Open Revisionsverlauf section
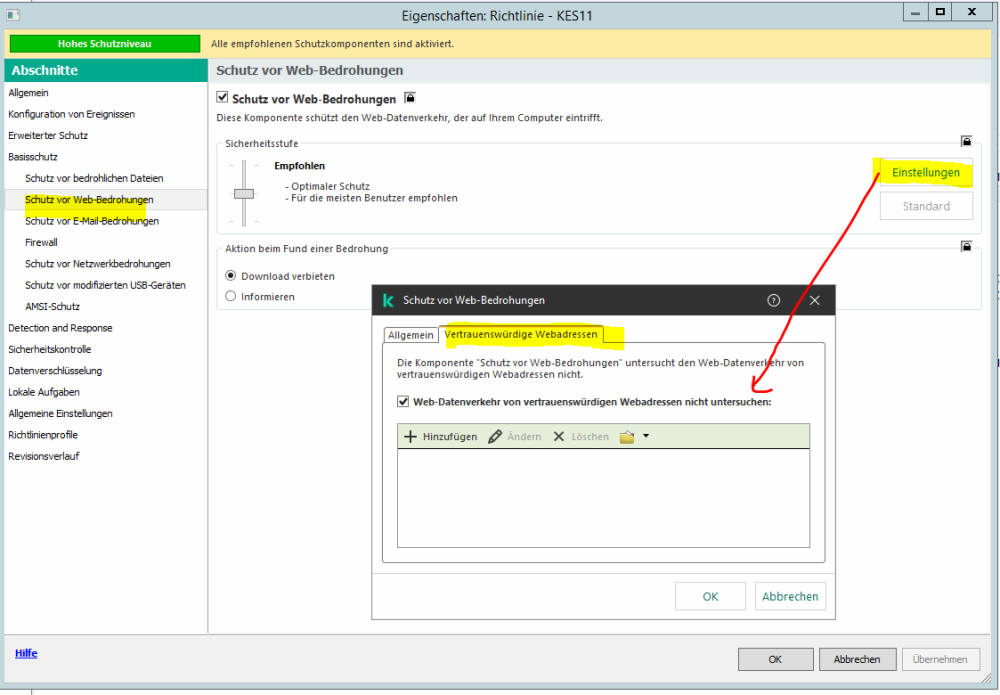The width and height of the screenshot is (1000, 695). point(43,456)
